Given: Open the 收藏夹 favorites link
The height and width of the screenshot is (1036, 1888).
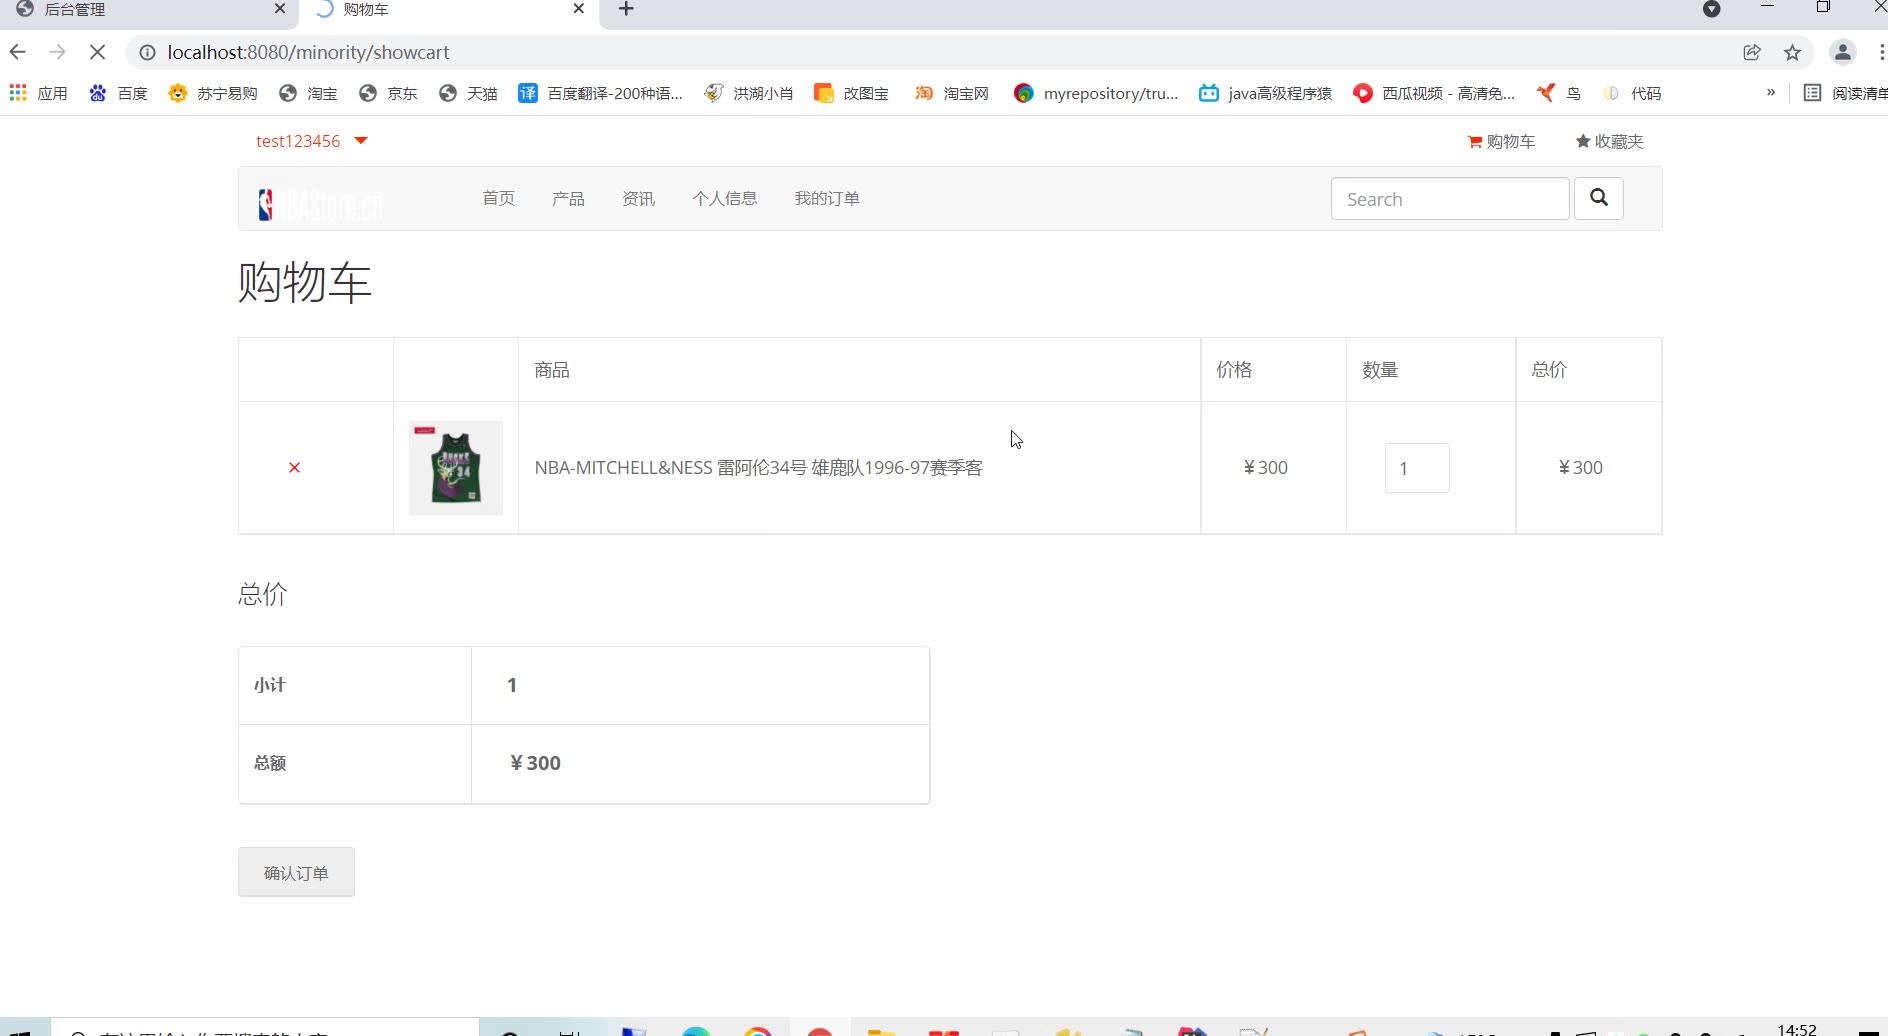Looking at the screenshot, I should click(x=1610, y=142).
